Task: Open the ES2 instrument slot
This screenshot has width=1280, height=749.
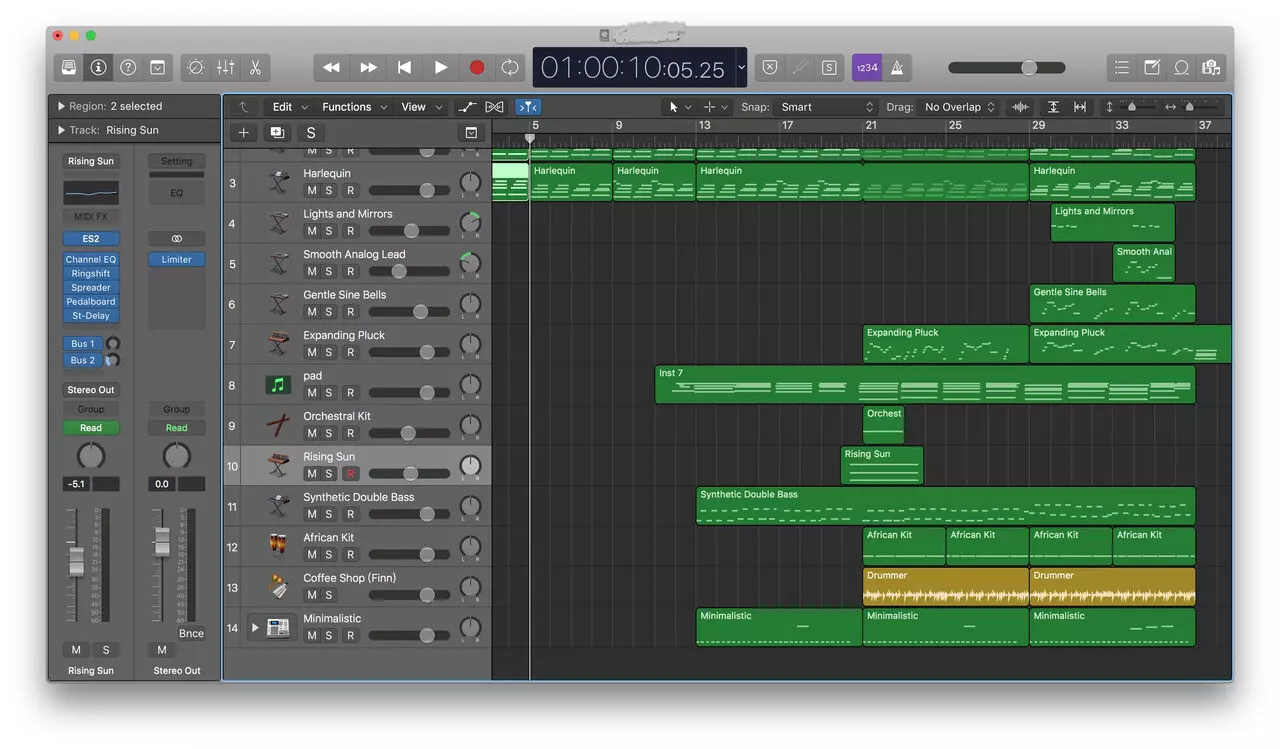Action: (91, 238)
